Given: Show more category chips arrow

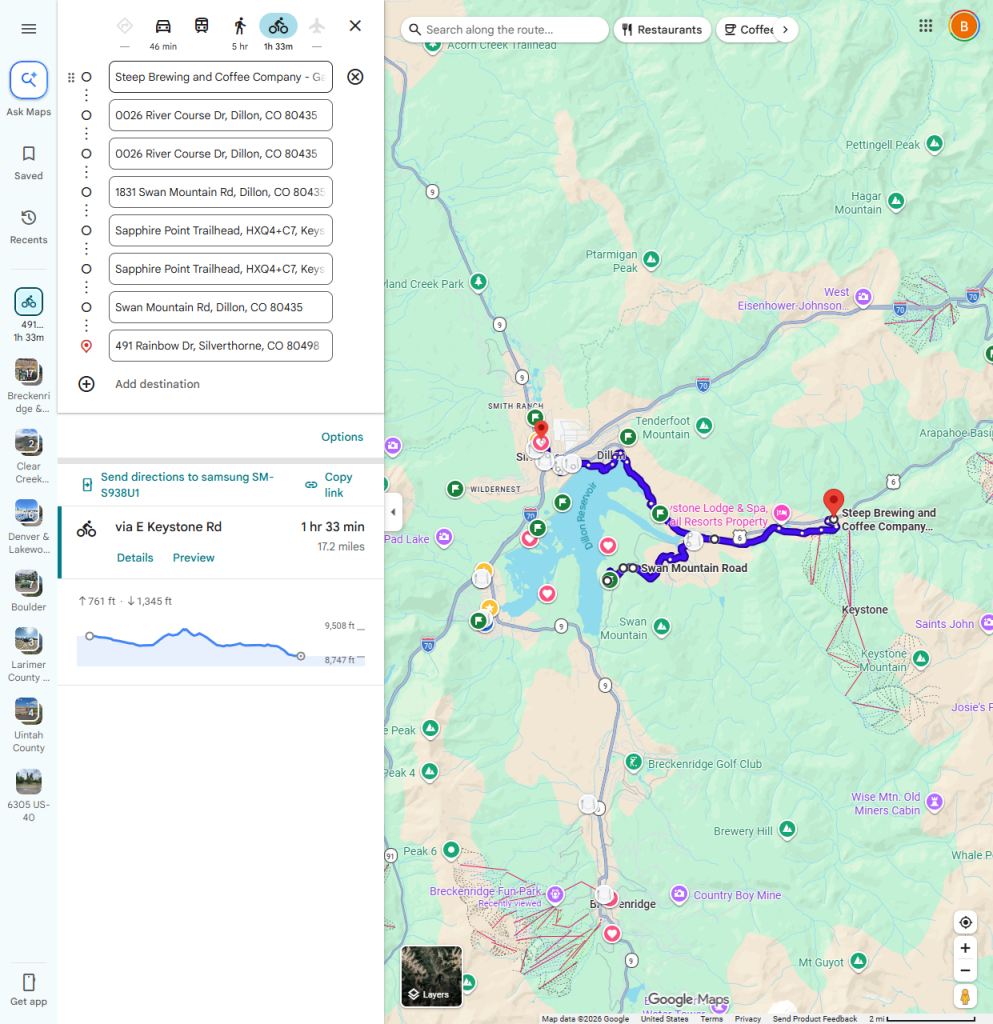Looking at the screenshot, I should [785, 29].
